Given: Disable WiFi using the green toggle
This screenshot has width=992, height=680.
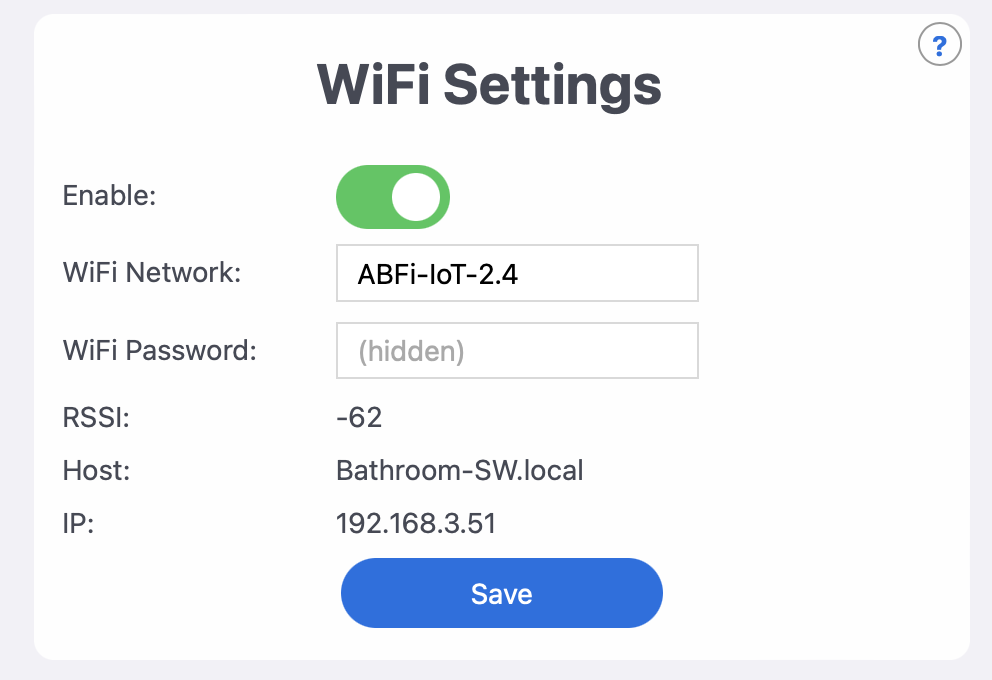Looking at the screenshot, I should pos(393,197).
